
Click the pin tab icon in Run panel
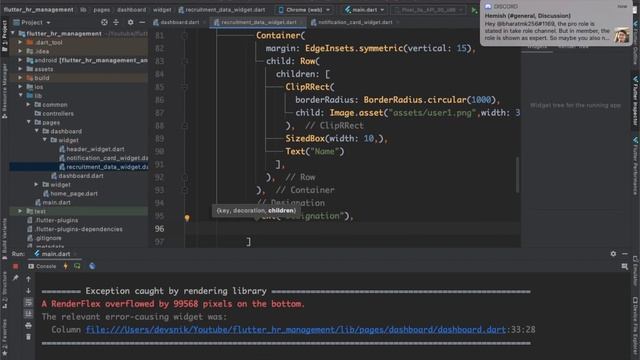(x=16, y=278)
